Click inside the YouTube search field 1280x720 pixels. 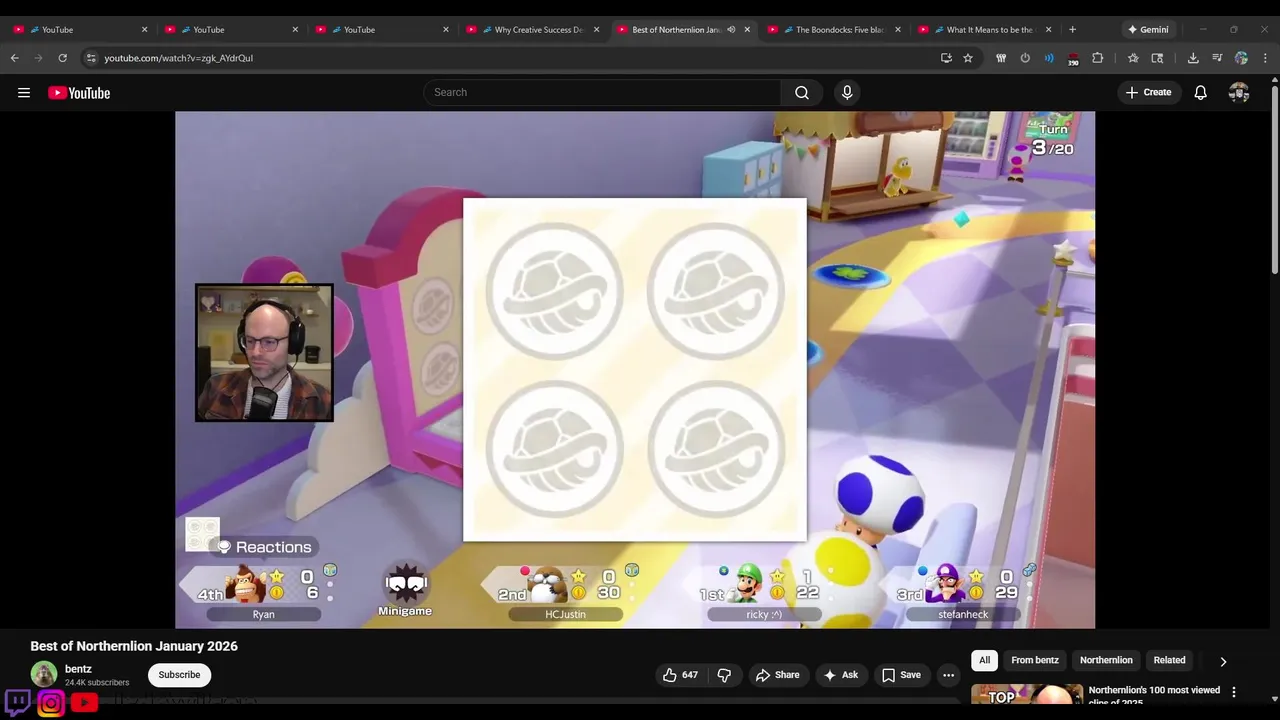click(x=603, y=93)
